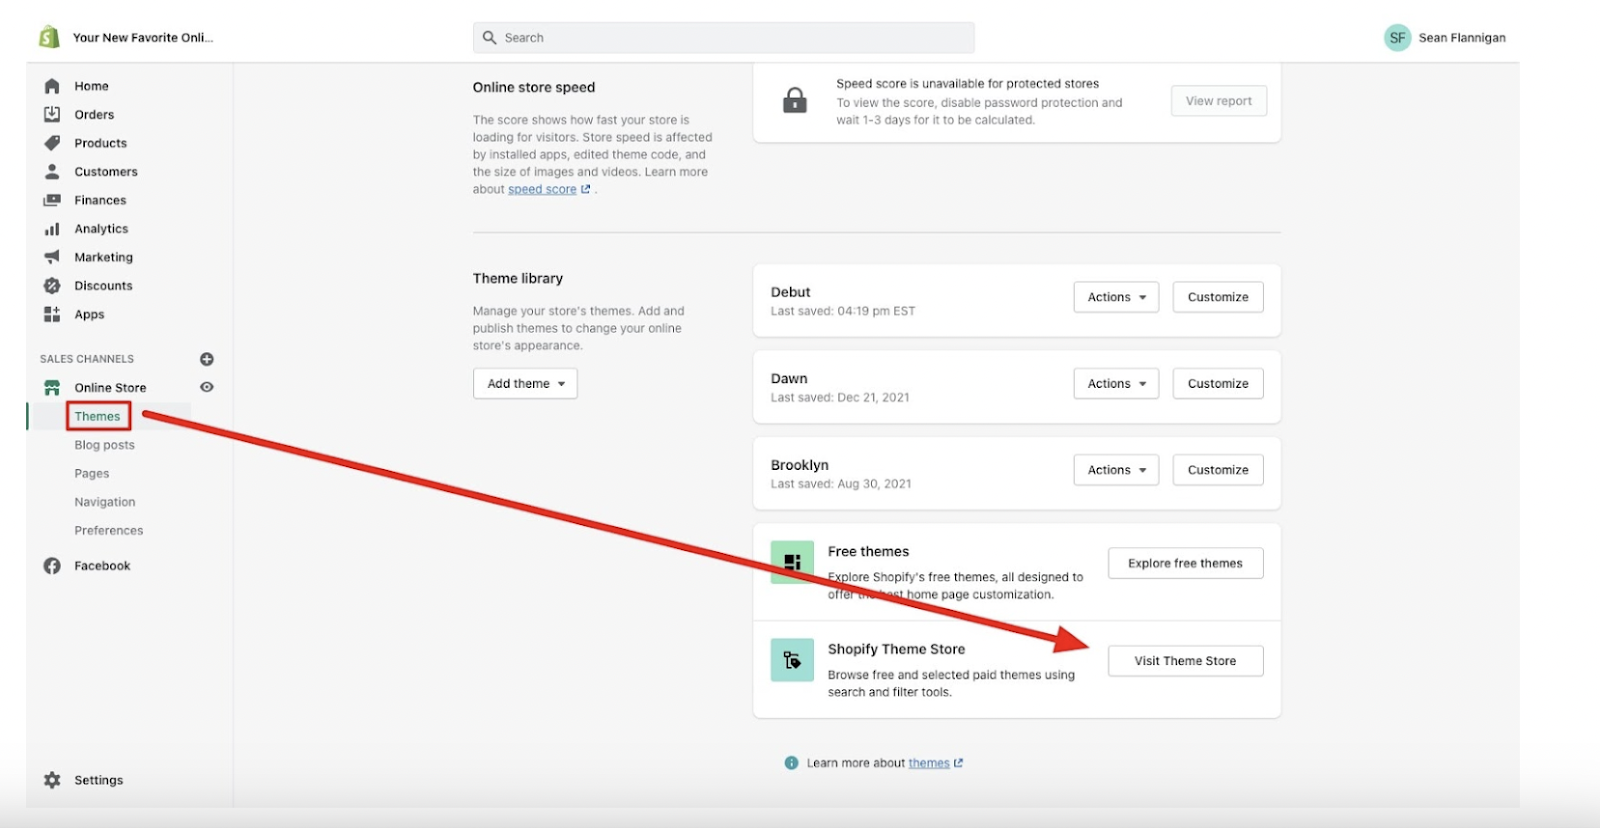Click the Discounts badge icon

click(52, 286)
